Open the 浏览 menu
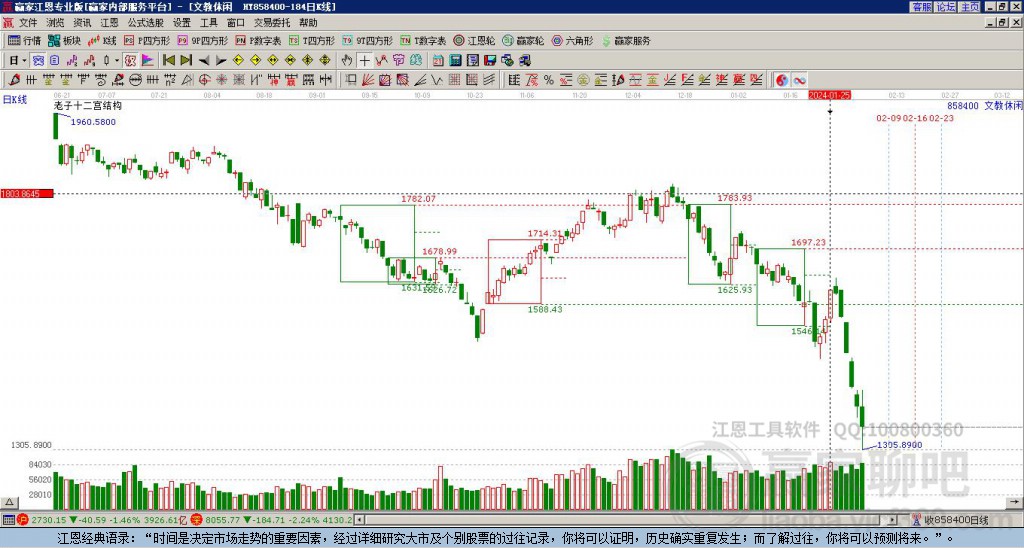The height and width of the screenshot is (548, 1024). click(x=56, y=23)
